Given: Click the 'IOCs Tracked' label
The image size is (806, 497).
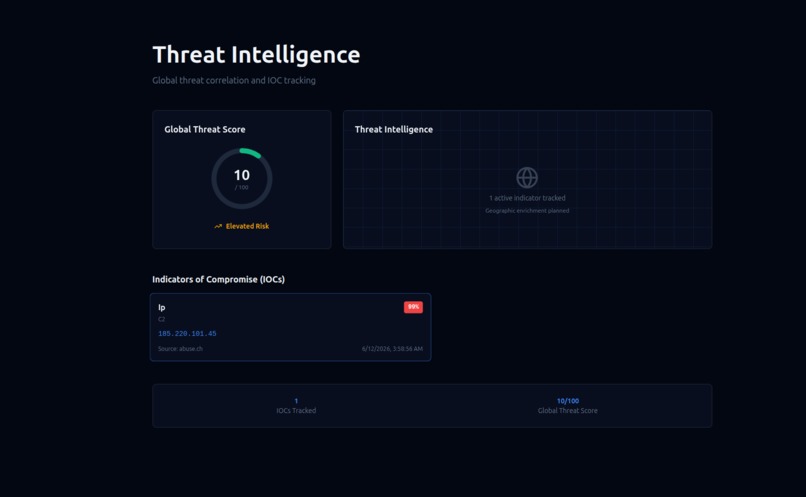Looking at the screenshot, I should [x=296, y=411].
